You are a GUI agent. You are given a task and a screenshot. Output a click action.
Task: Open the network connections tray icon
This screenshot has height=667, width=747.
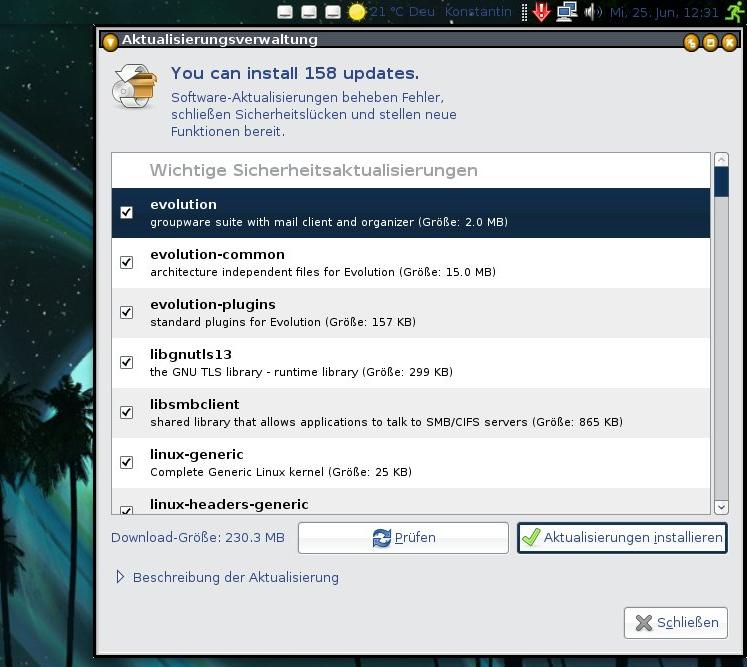(x=567, y=11)
